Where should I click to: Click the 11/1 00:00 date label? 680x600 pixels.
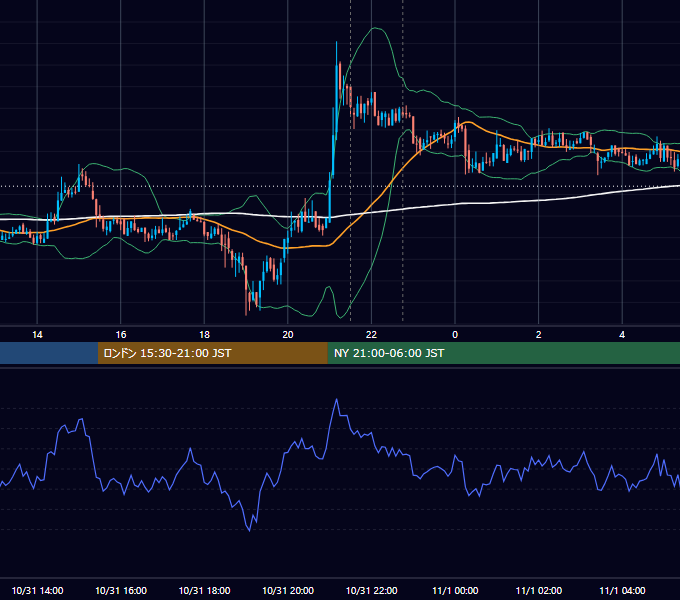[455, 590]
